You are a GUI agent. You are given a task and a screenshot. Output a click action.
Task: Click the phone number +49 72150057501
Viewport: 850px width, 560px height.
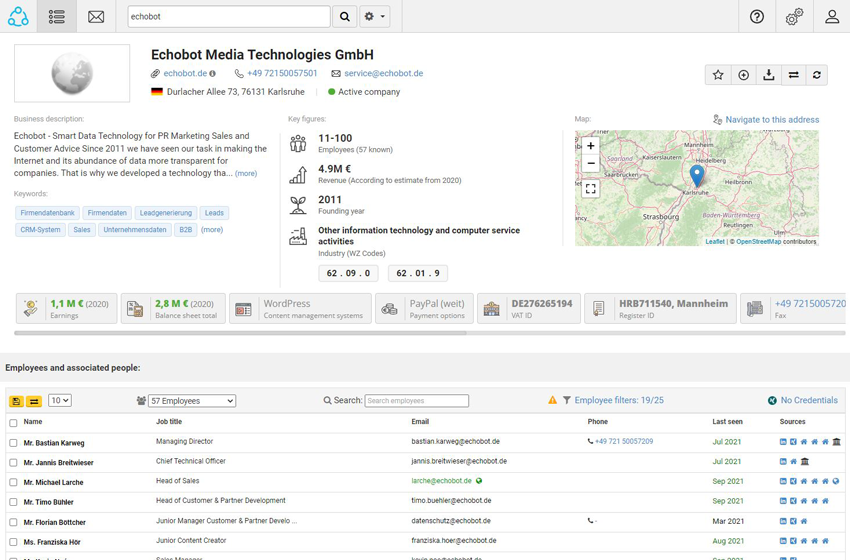click(x=282, y=73)
